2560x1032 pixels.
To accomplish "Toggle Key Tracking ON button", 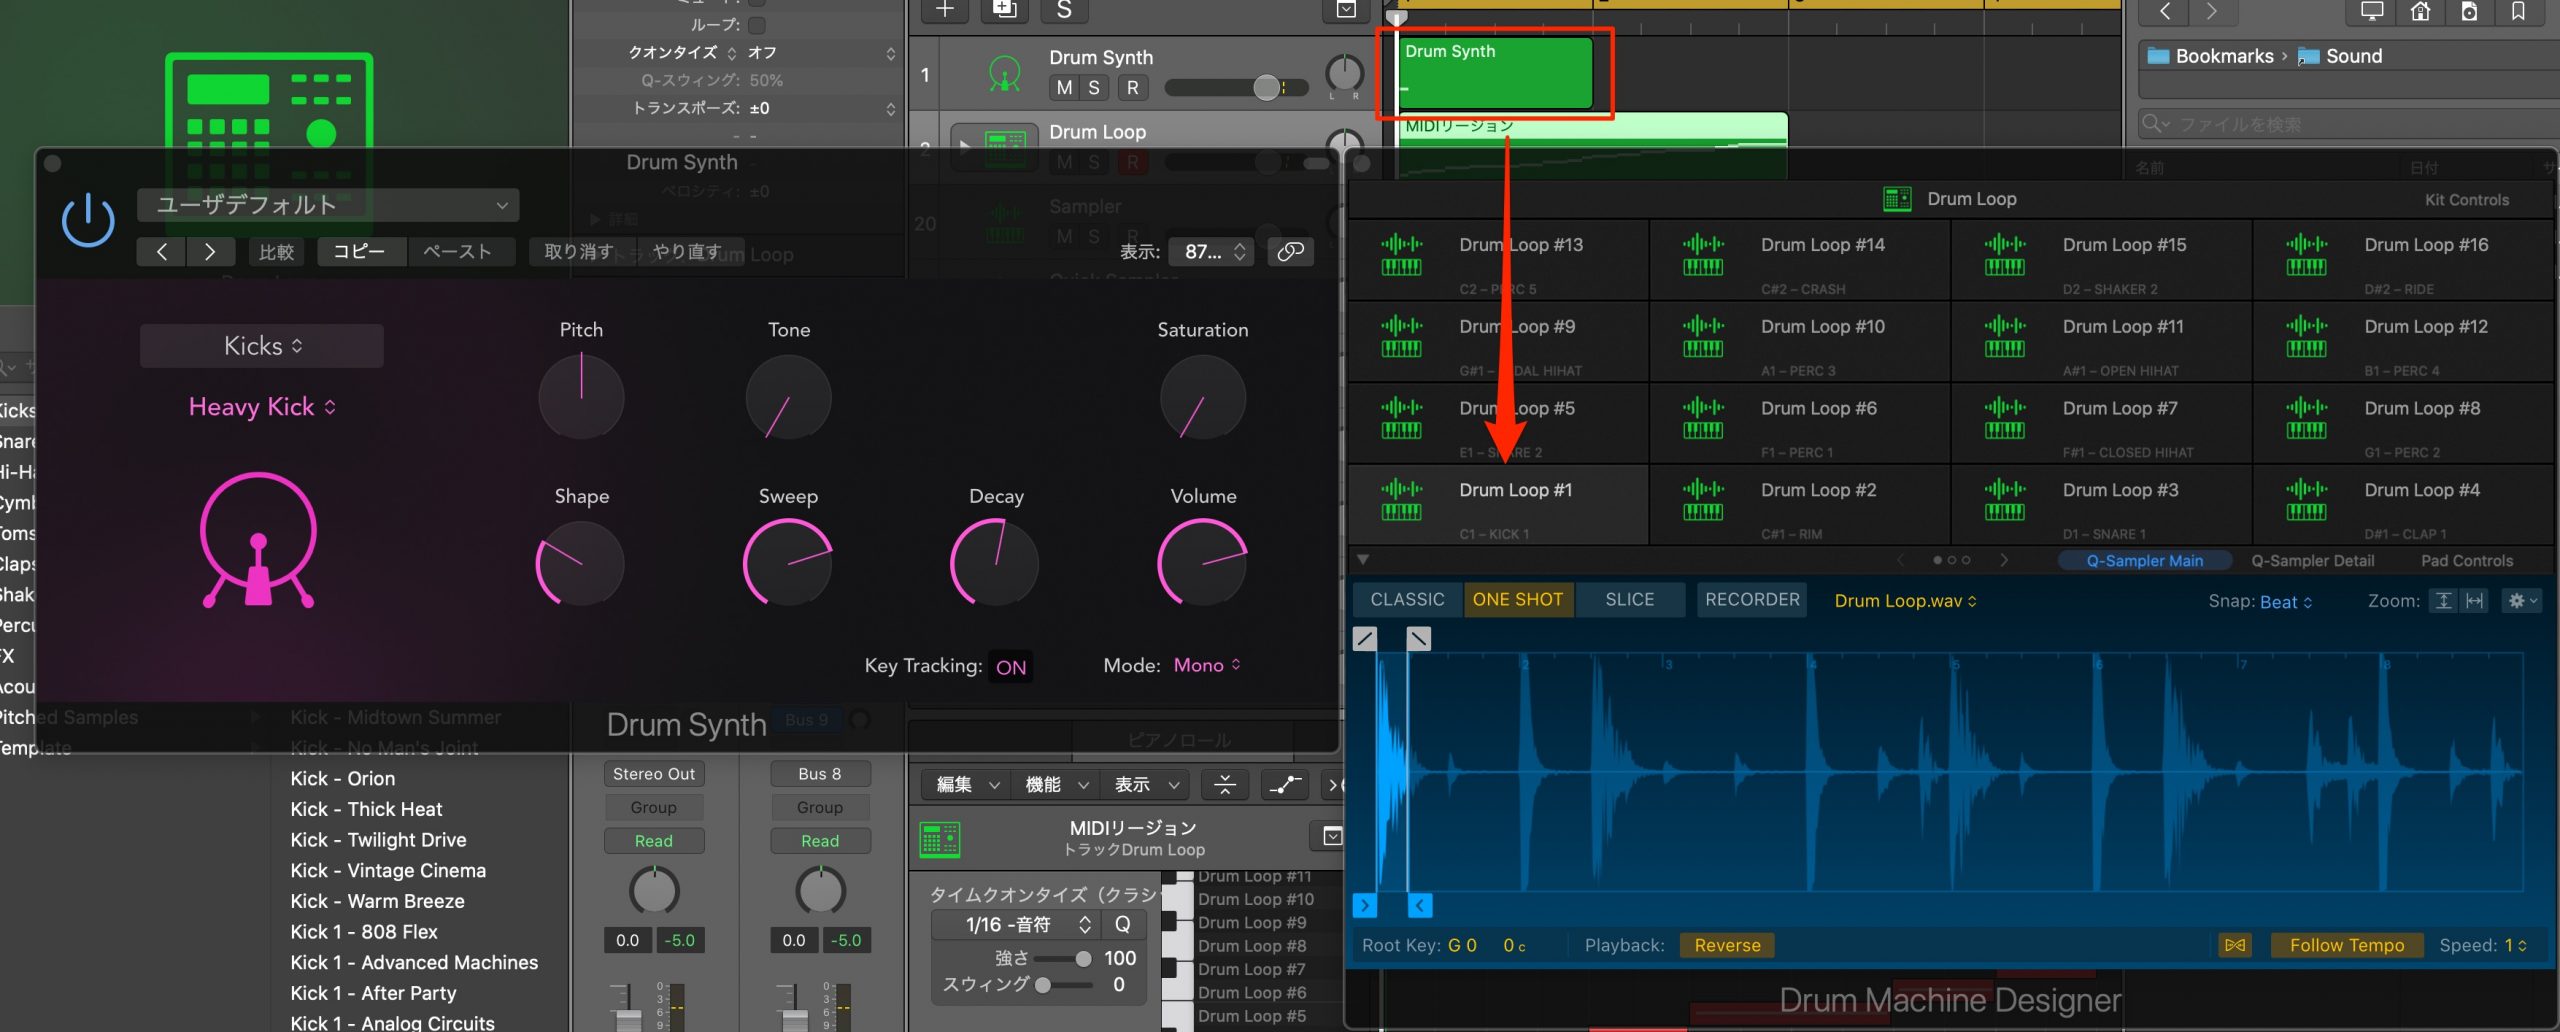I will pyautogui.click(x=1011, y=667).
